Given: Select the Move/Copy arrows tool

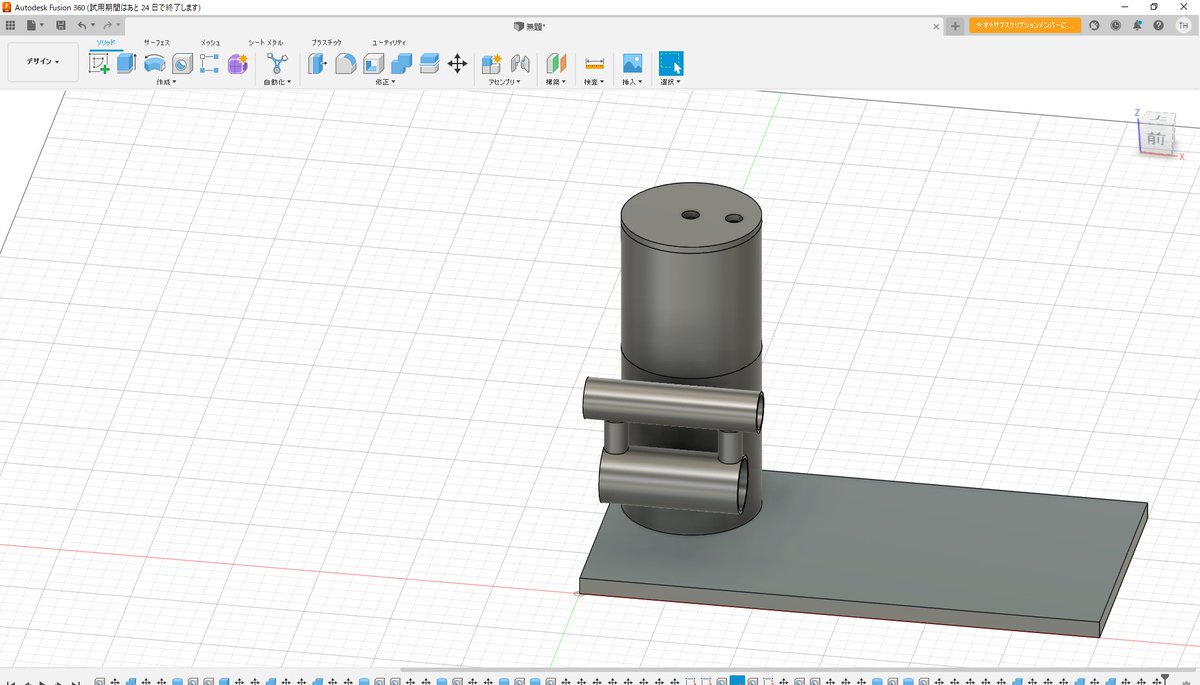Looking at the screenshot, I should pyautogui.click(x=457, y=64).
